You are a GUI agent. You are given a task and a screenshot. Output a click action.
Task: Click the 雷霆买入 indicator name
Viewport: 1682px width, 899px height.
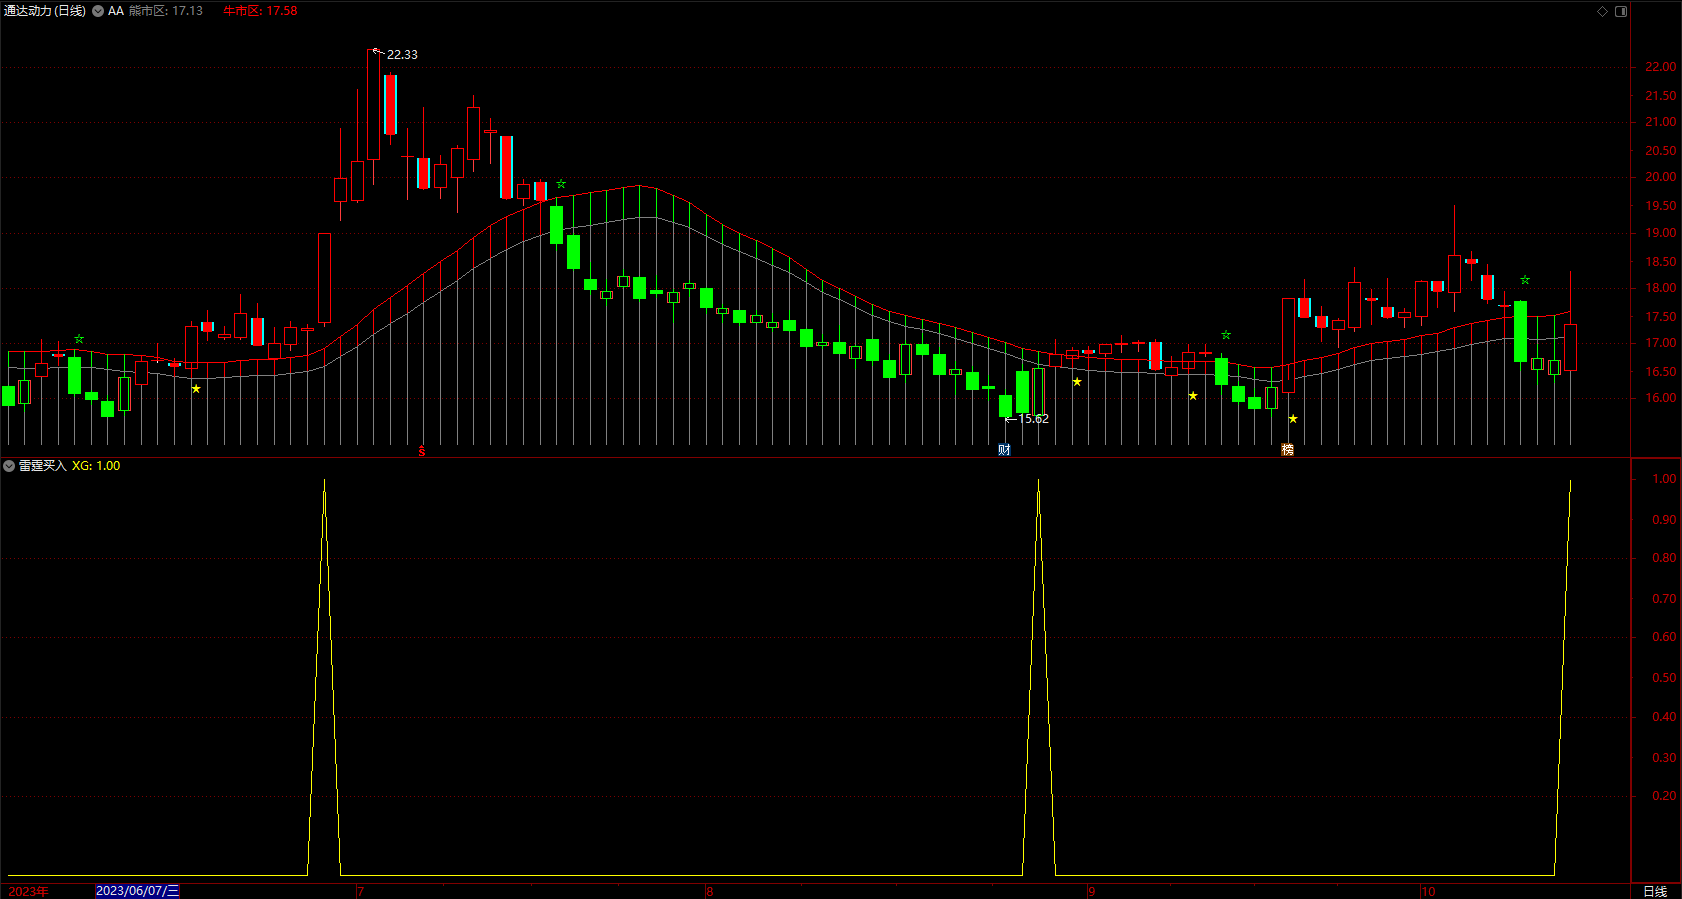coord(43,466)
